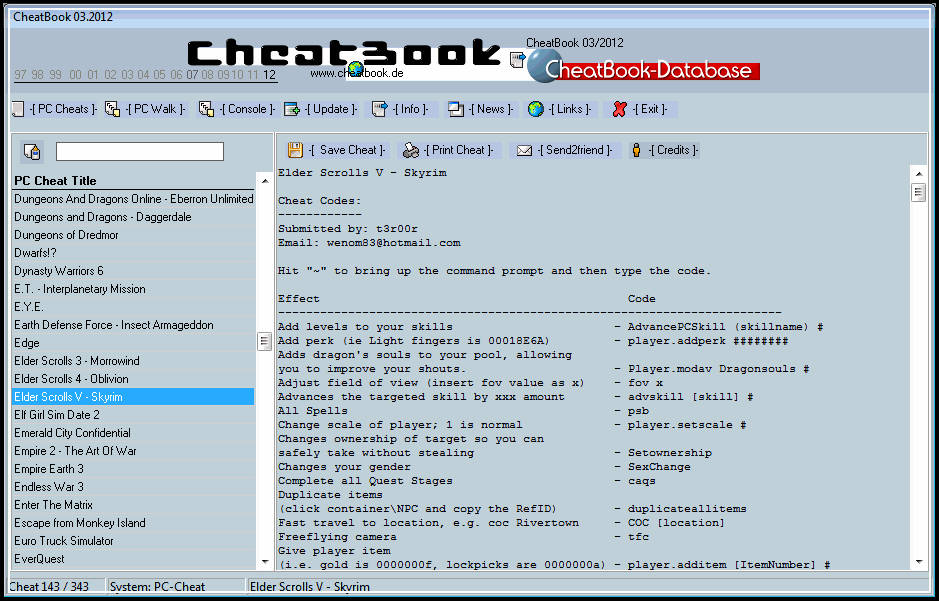
Task: Switch to -[ Console ]- cheats
Action: pyautogui.click(x=247, y=109)
